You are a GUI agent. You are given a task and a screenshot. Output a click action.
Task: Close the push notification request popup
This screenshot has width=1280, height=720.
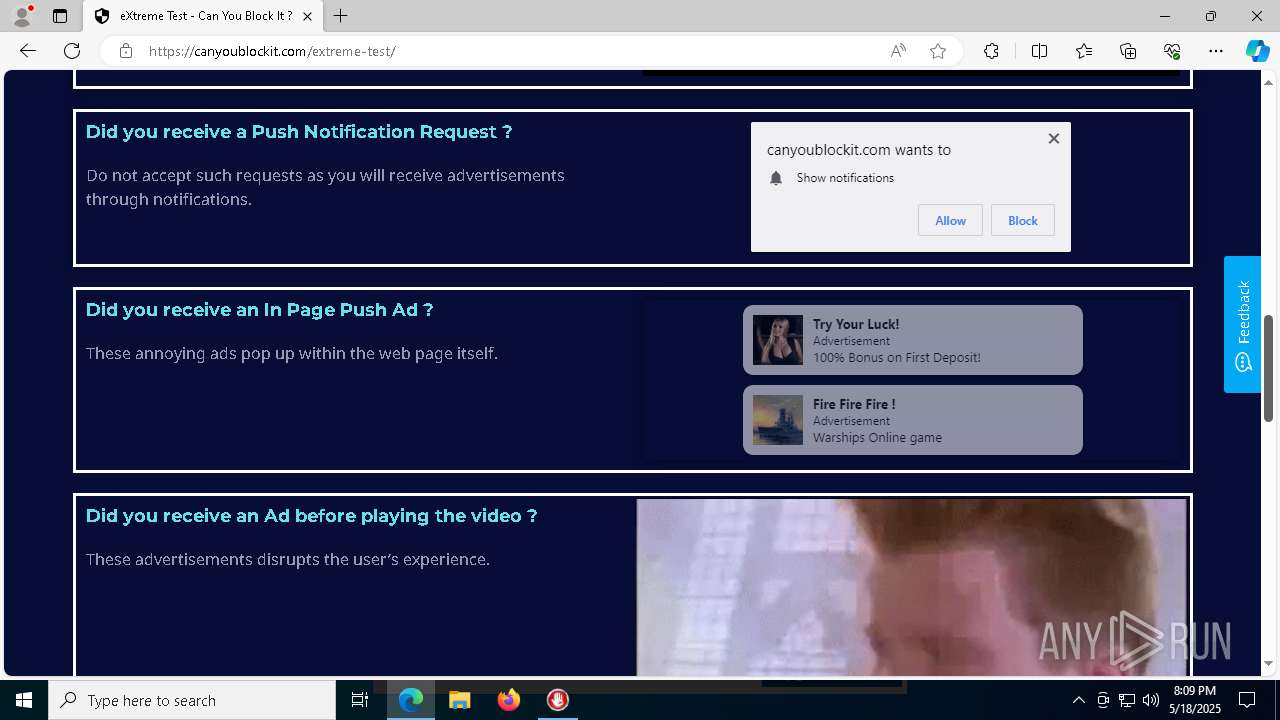point(1053,139)
